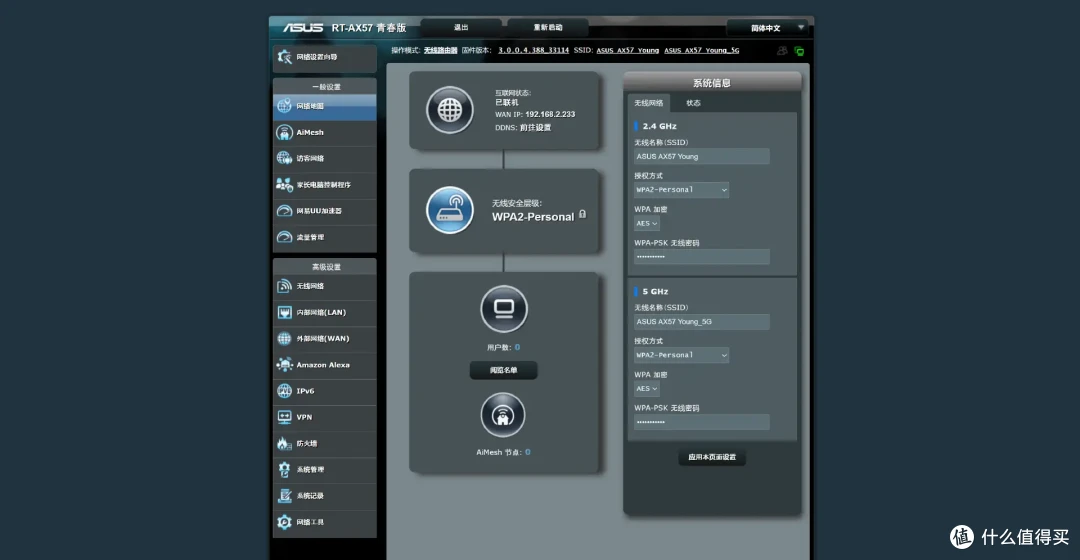This screenshot has width=1080, height=560.
Task: Click the 已联机 internet status text
Action: (x=506, y=103)
